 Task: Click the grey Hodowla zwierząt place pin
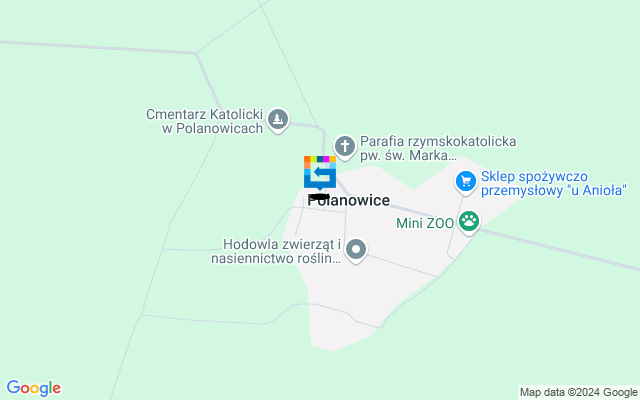(x=356, y=250)
